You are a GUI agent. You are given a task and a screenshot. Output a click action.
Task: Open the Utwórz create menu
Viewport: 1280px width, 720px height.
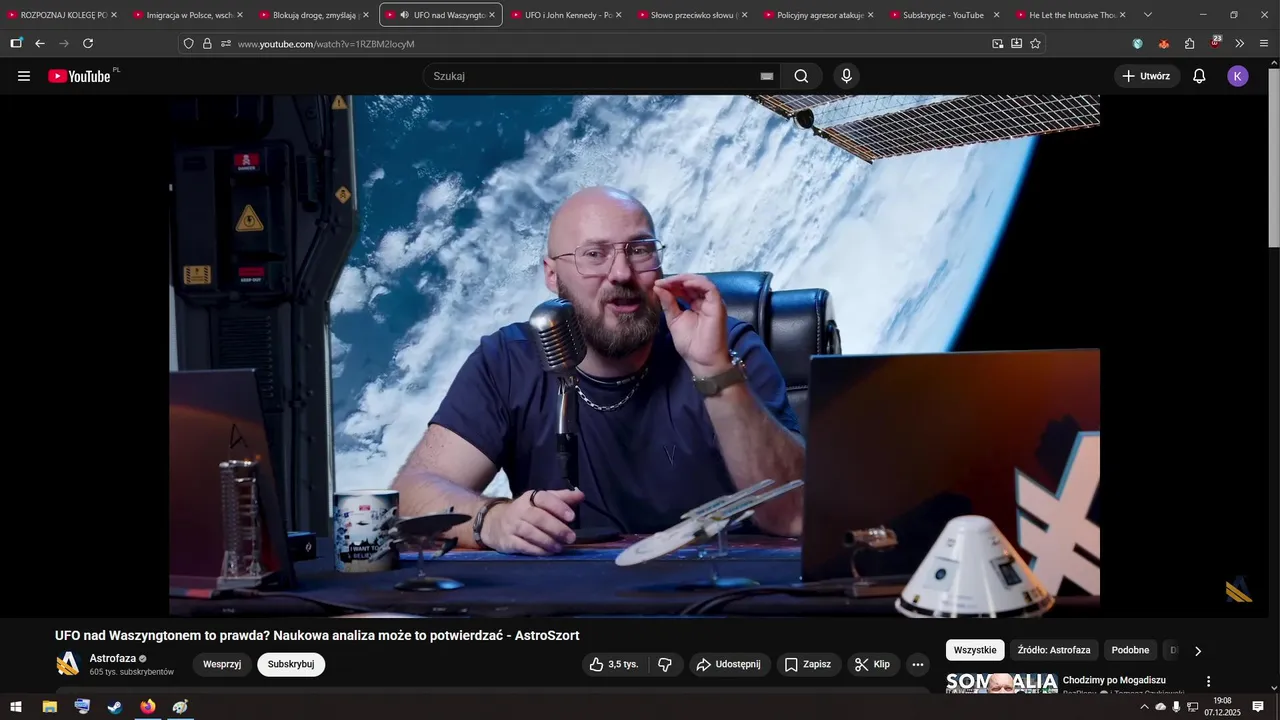tap(1147, 76)
